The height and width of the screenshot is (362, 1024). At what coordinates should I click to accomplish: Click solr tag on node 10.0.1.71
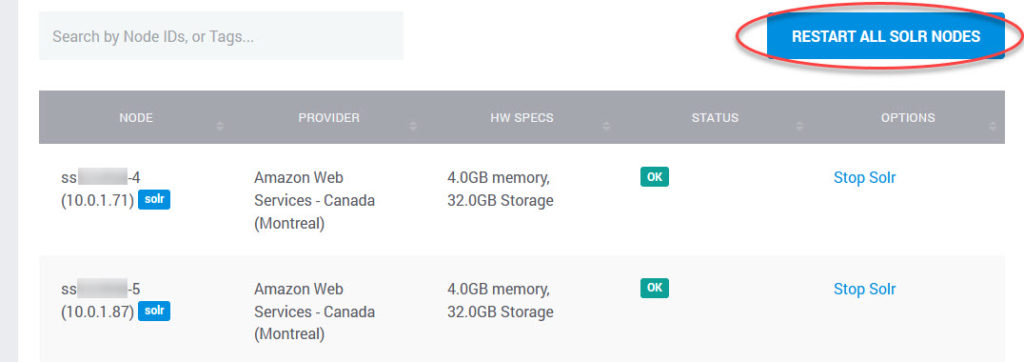[154, 200]
